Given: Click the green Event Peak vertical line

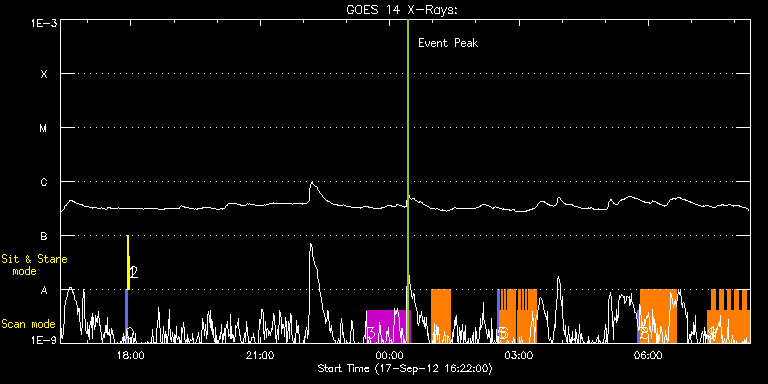Looking at the screenshot, I should [x=408, y=181].
